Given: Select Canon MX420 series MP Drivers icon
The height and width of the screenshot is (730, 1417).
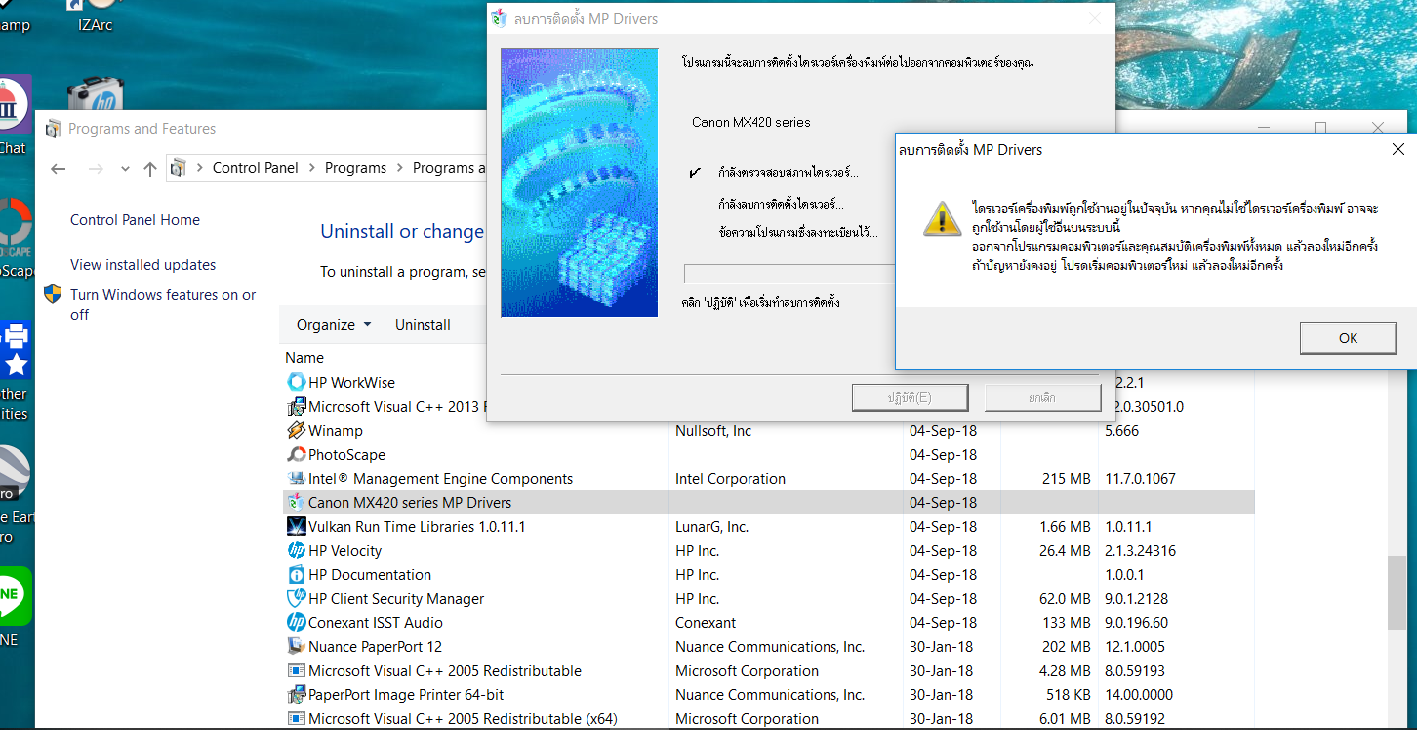Looking at the screenshot, I should pyautogui.click(x=296, y=502).
